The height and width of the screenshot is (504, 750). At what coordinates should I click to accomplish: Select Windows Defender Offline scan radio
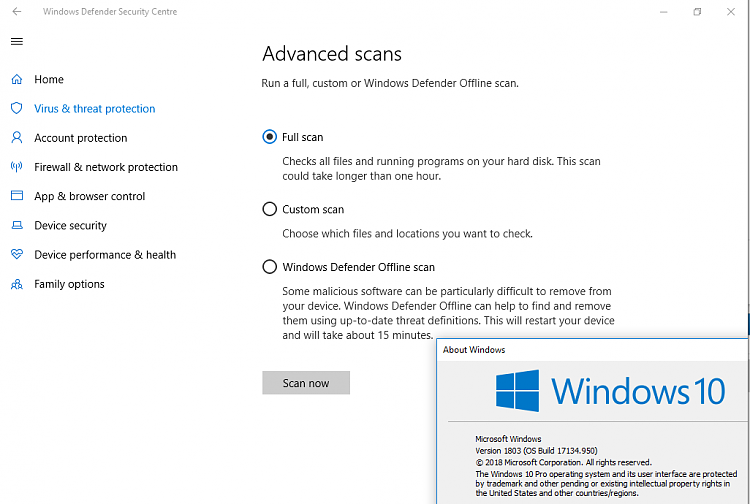tap(270, 266)
